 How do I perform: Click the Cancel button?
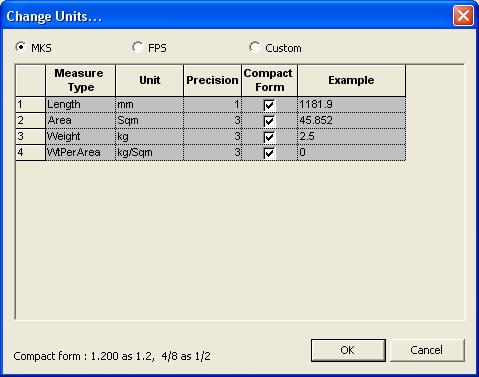click(427, 350)
